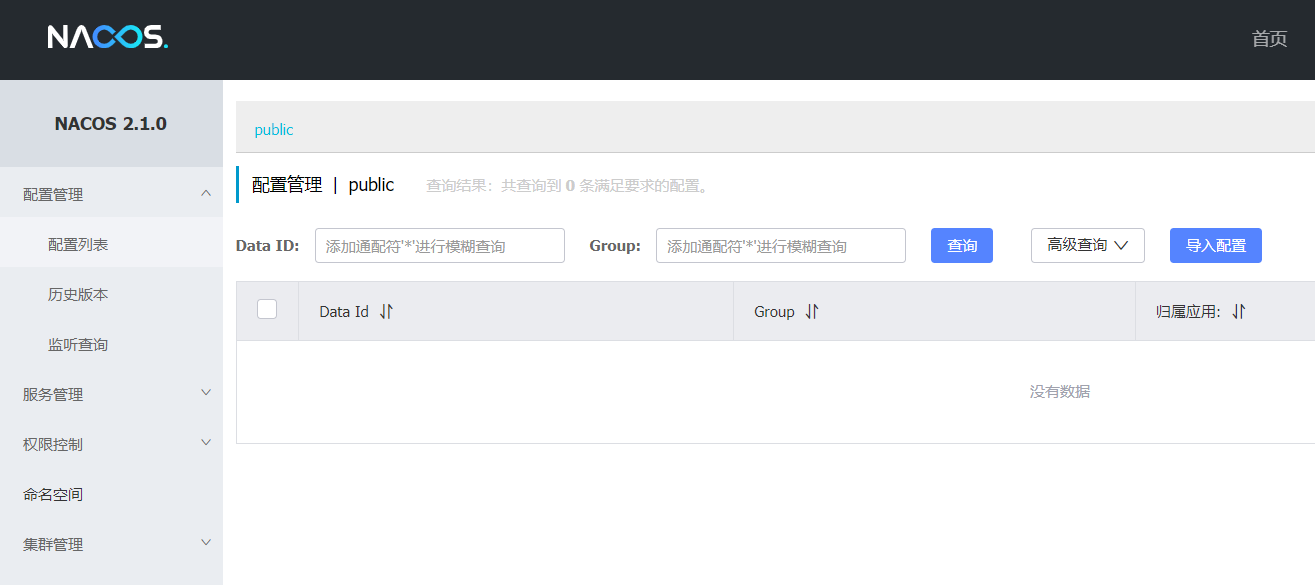The height and width of the screenshot is (585, 1315).
Task: Open the 高级查询 dropdown
Action: (1087, 245)
